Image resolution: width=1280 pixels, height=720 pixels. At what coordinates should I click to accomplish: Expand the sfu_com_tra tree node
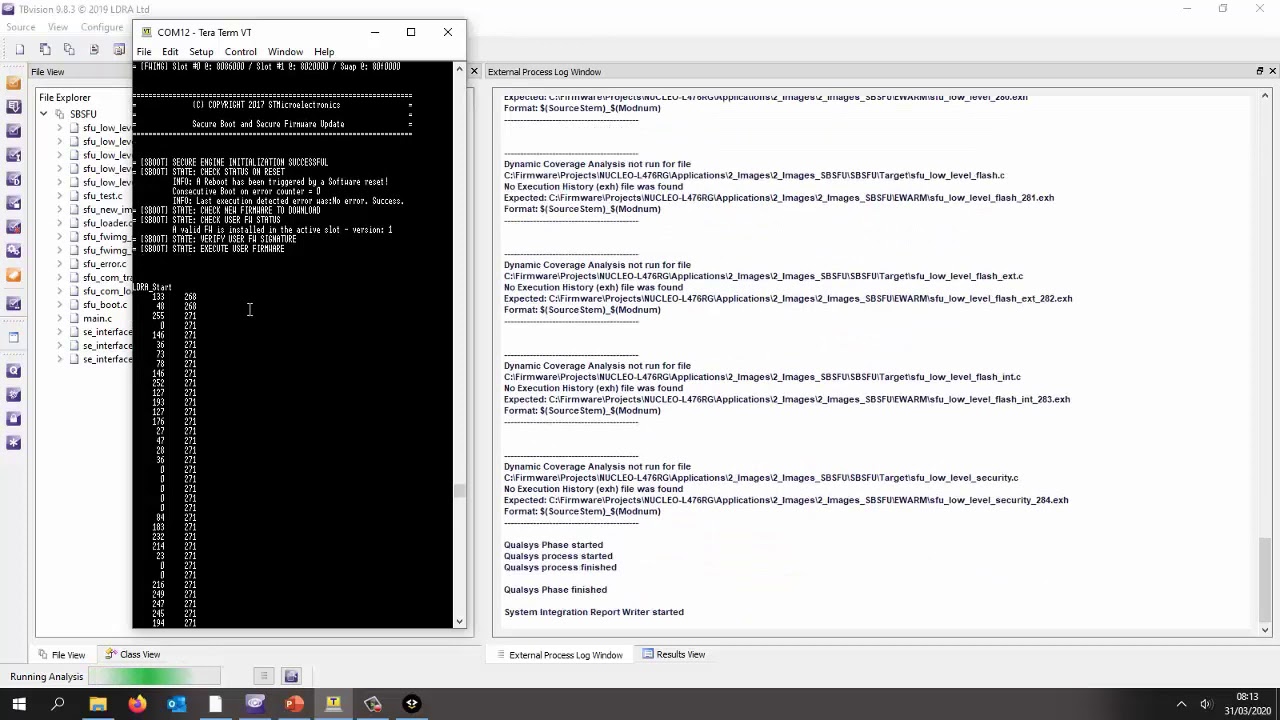(x=59, y=278)
